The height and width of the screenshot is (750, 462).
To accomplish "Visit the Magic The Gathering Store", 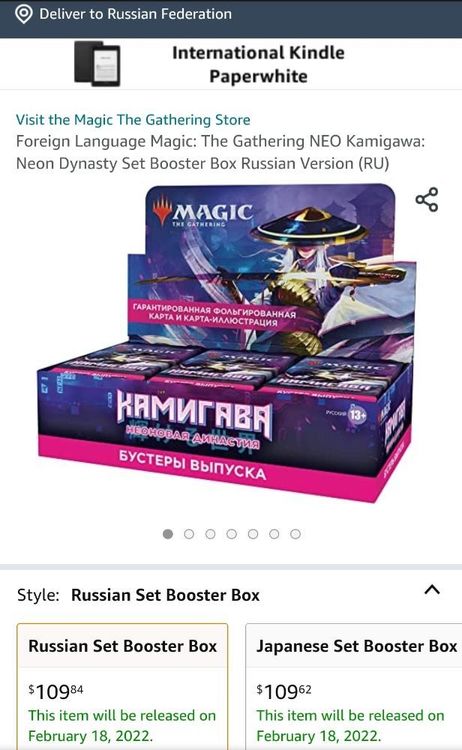I will click(133, 120).
